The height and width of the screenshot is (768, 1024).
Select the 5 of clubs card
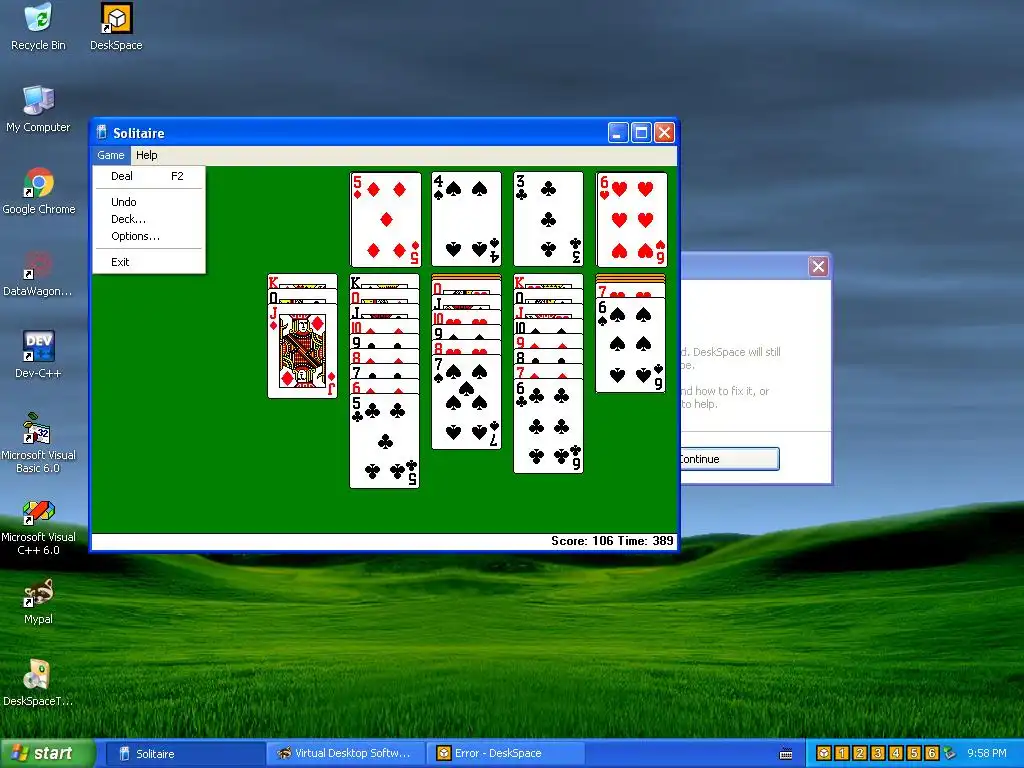385,441
